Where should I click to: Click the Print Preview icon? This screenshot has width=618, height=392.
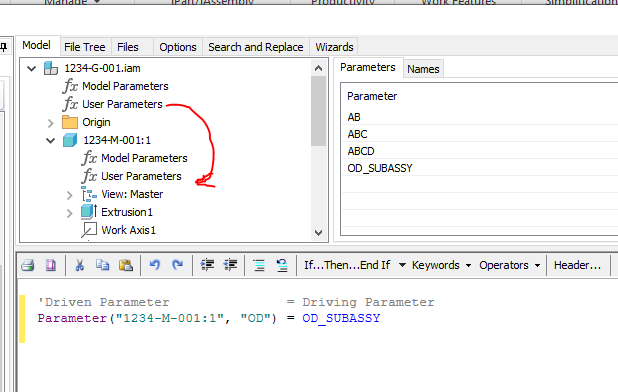pyautogui.click(x=50, y=265)
